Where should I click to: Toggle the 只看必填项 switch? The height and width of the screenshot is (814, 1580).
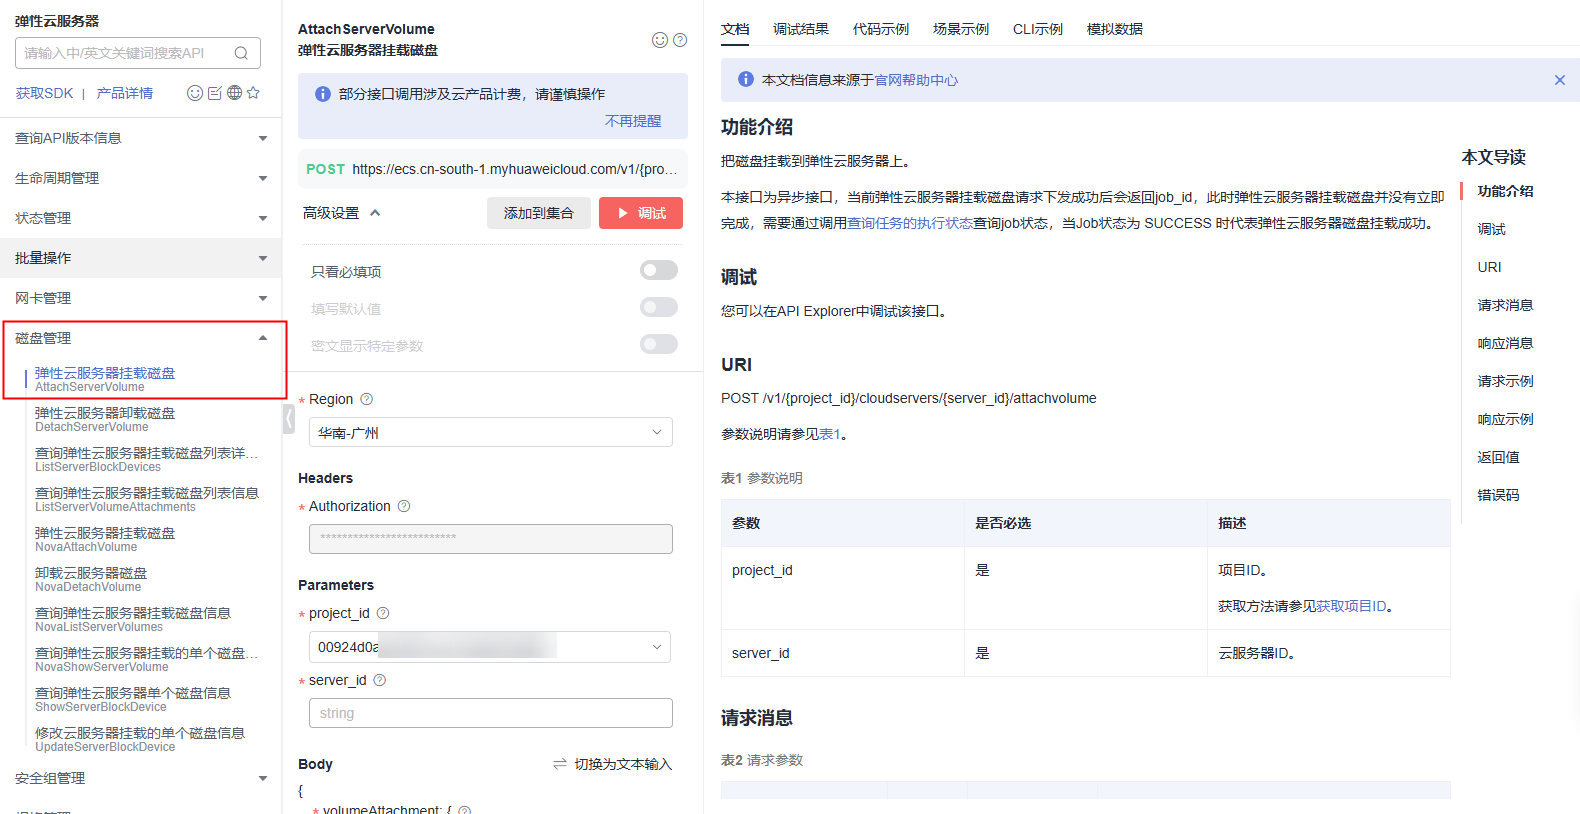(659, 270)
